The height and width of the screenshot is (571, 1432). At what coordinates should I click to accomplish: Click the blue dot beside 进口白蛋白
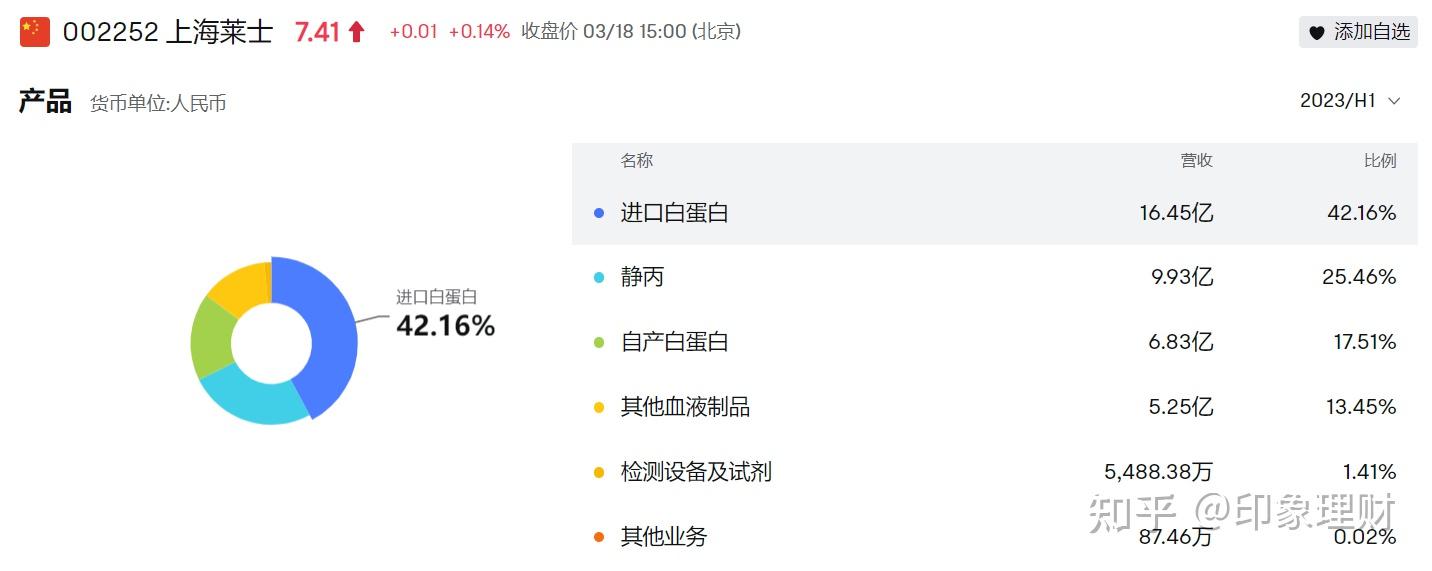599,213
